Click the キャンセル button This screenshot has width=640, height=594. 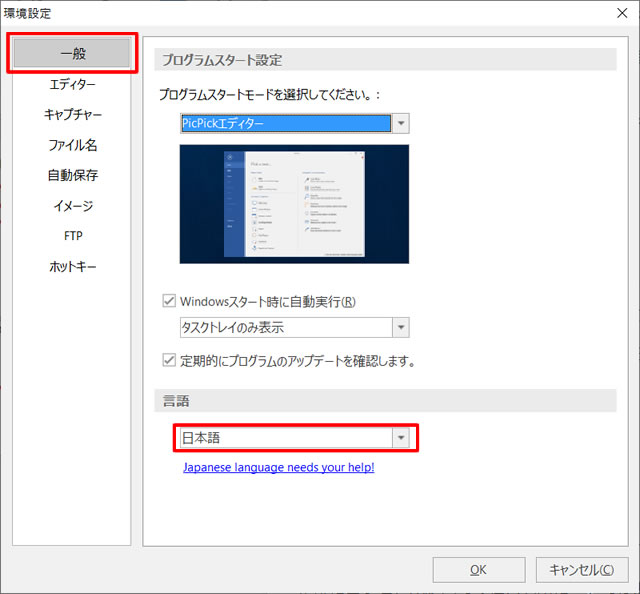582,570
